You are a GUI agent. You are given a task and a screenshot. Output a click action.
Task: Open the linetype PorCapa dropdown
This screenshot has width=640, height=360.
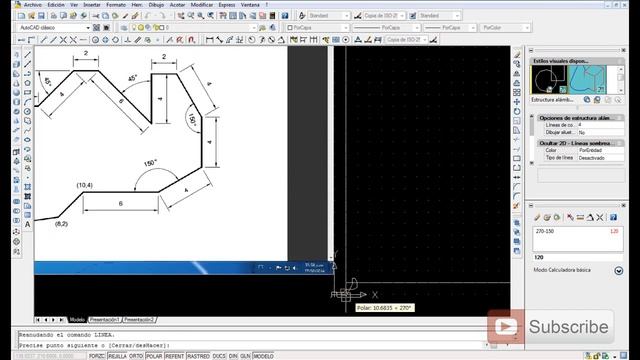click(x=417, y=28)
